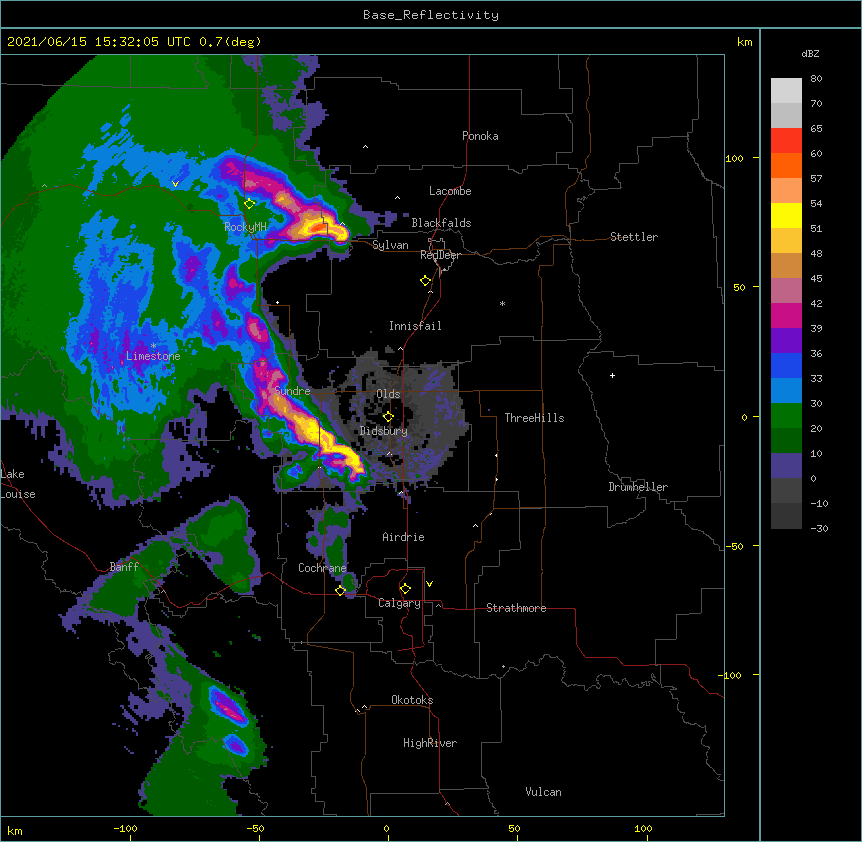Click the Innisfail label

[x=415, y=326]
